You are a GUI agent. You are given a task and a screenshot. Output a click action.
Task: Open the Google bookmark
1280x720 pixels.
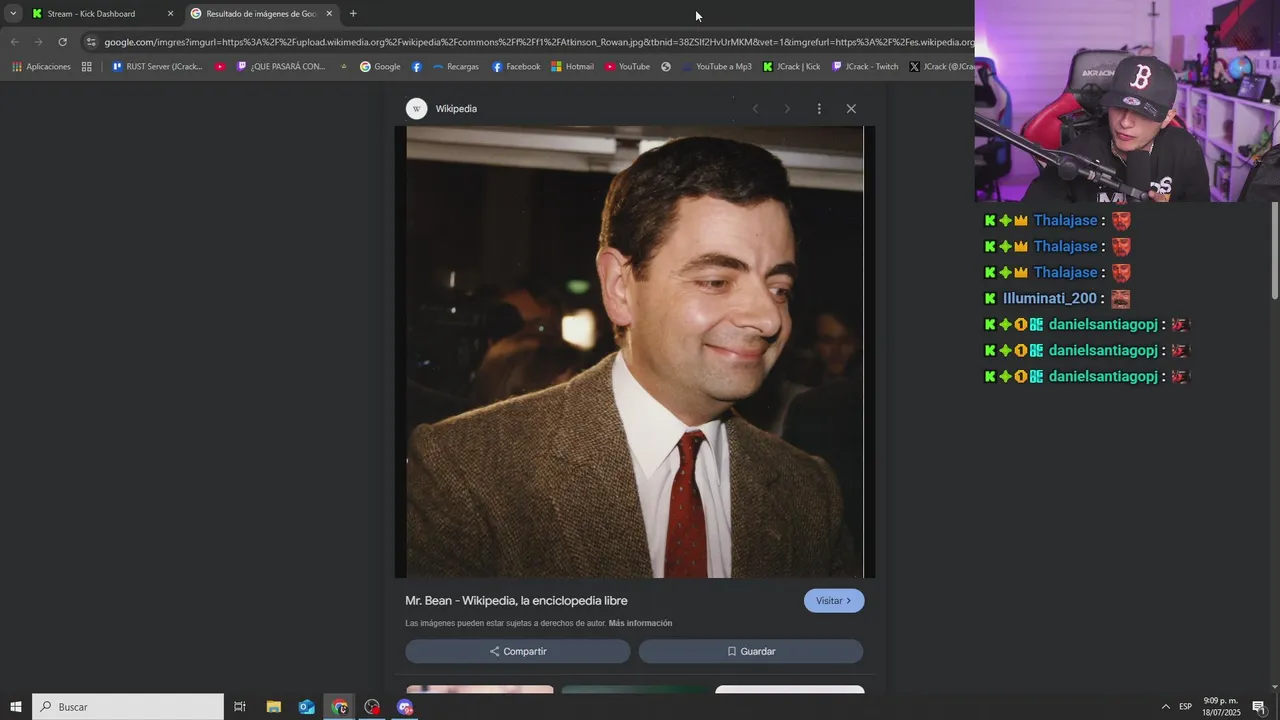tap(380, 67)
